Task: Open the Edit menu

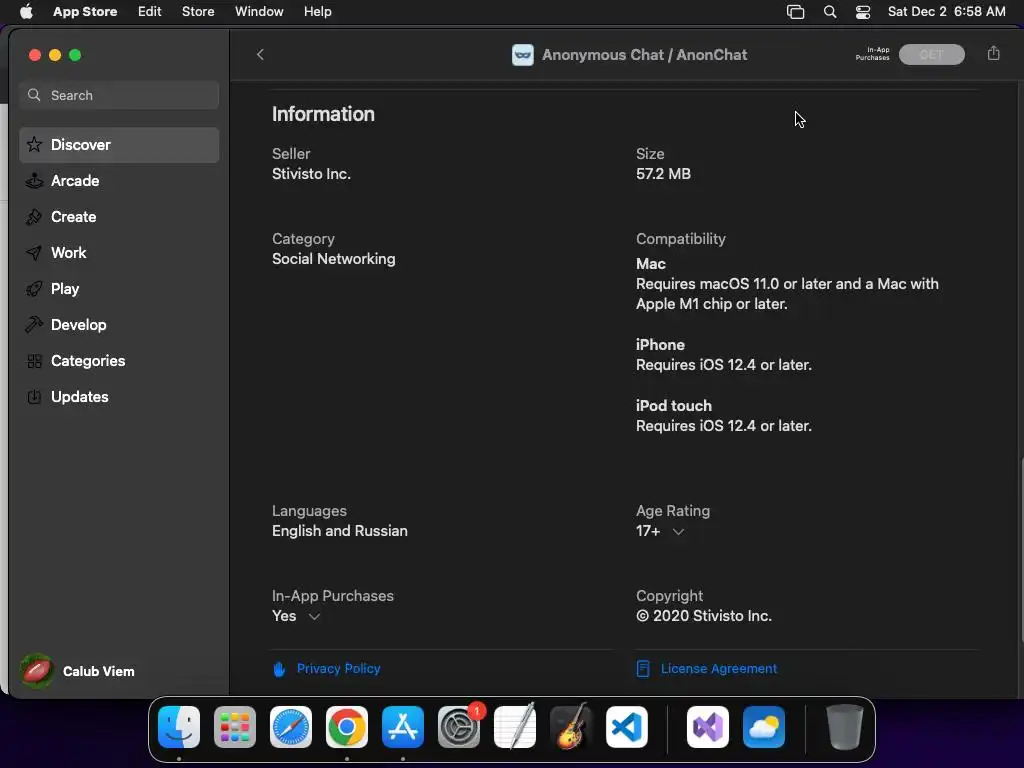Action: pos(150,12)
